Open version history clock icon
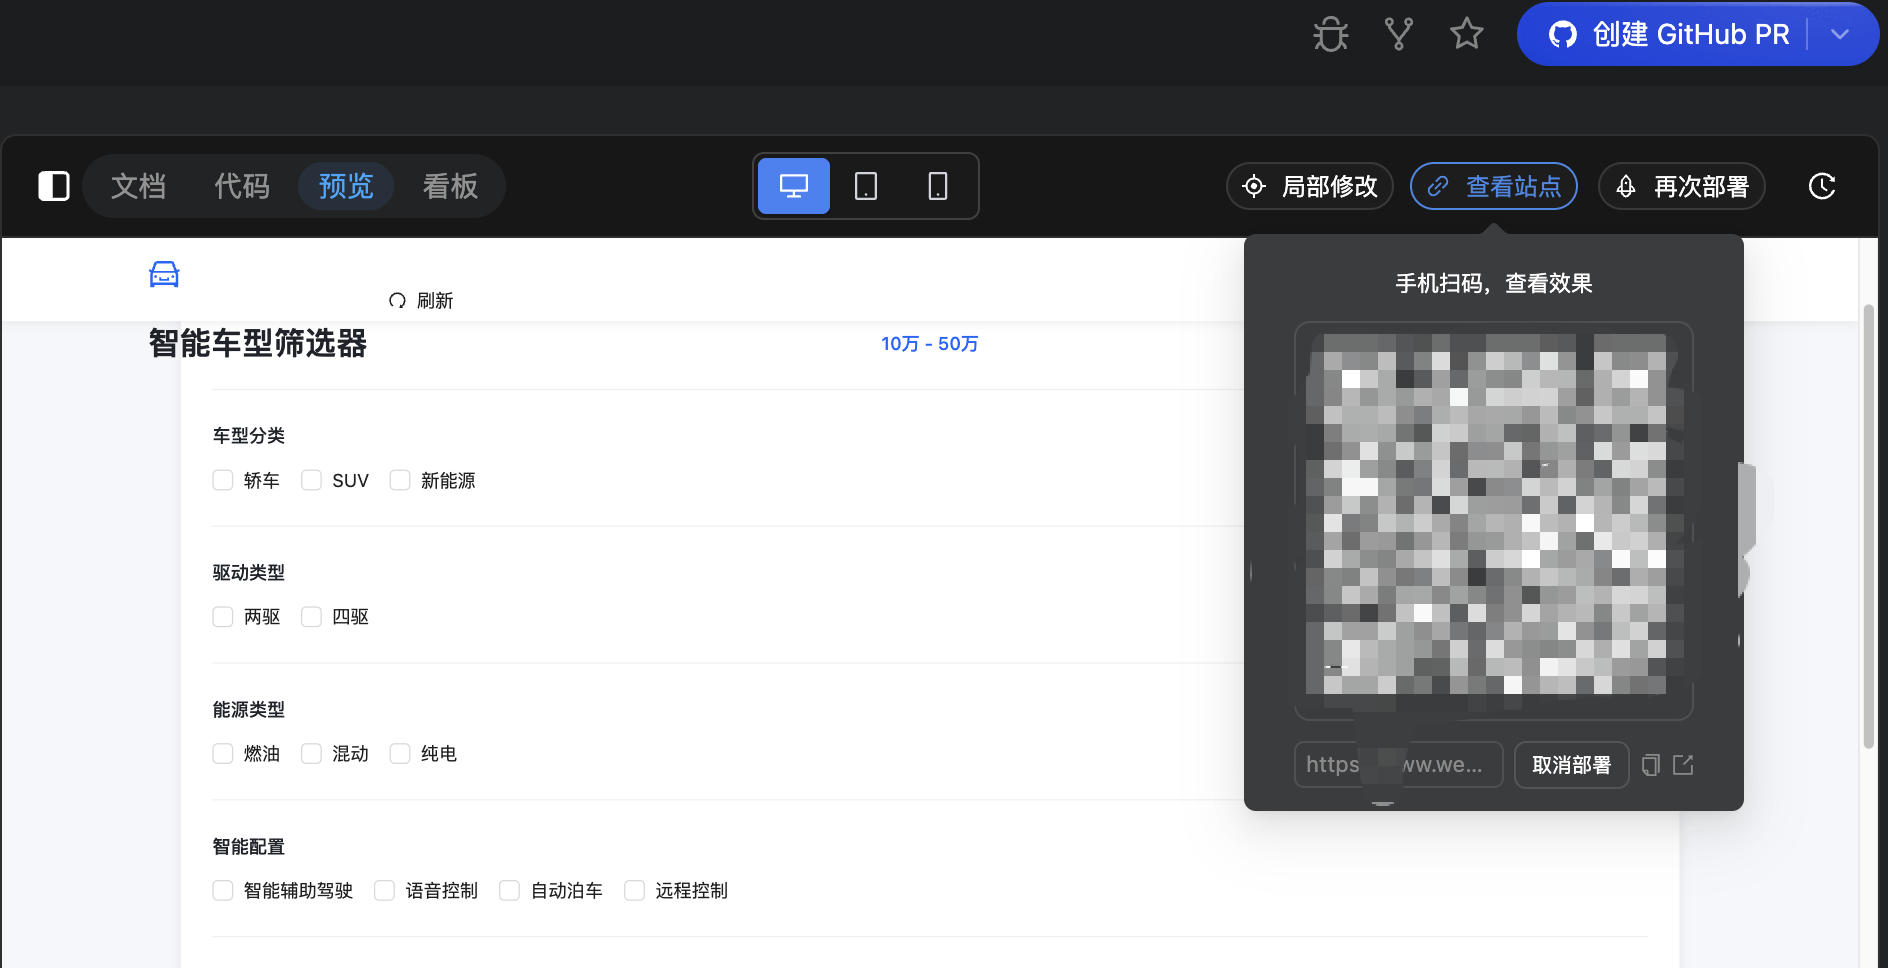Image resolution: width=1888 pixels, height=968 pixels. pyautogui.click(x=1822, y=186)
